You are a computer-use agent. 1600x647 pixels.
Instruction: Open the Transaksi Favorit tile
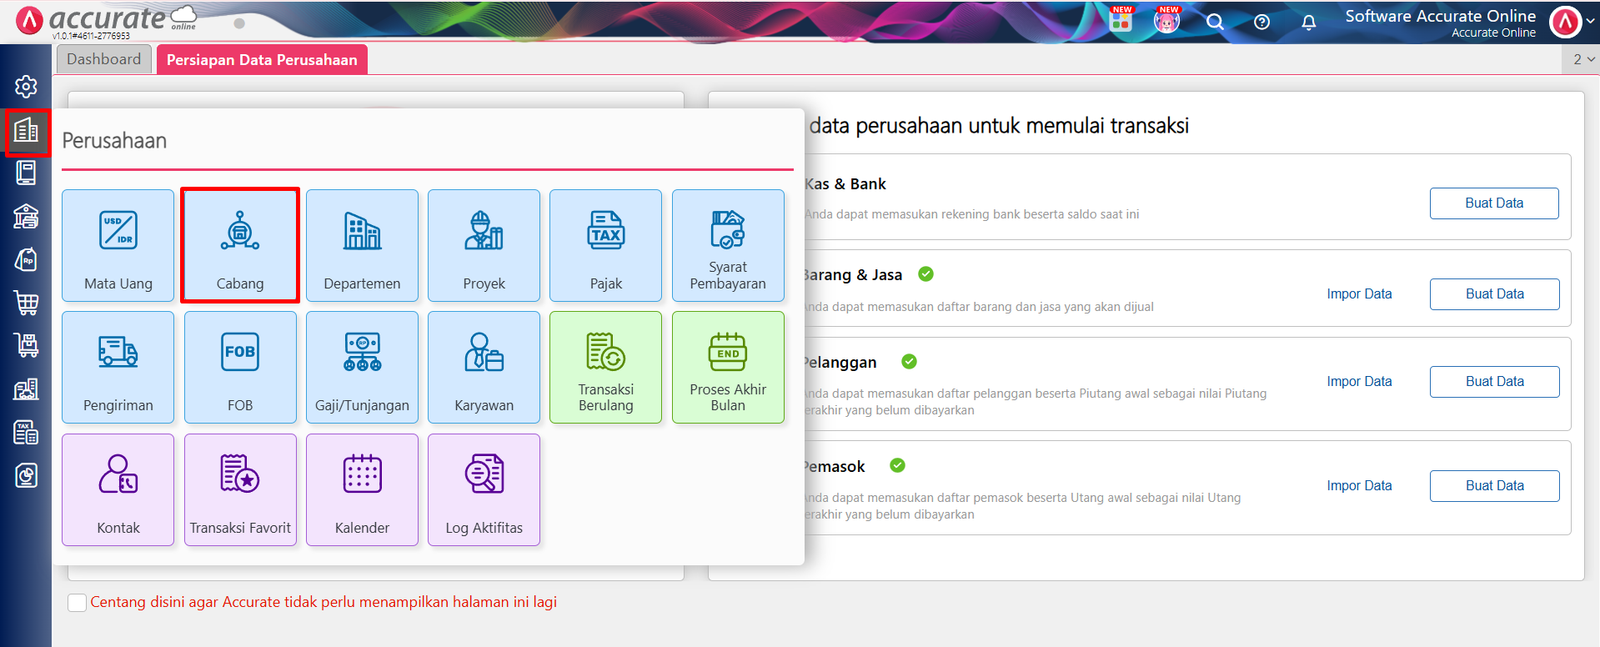(240, 489)
